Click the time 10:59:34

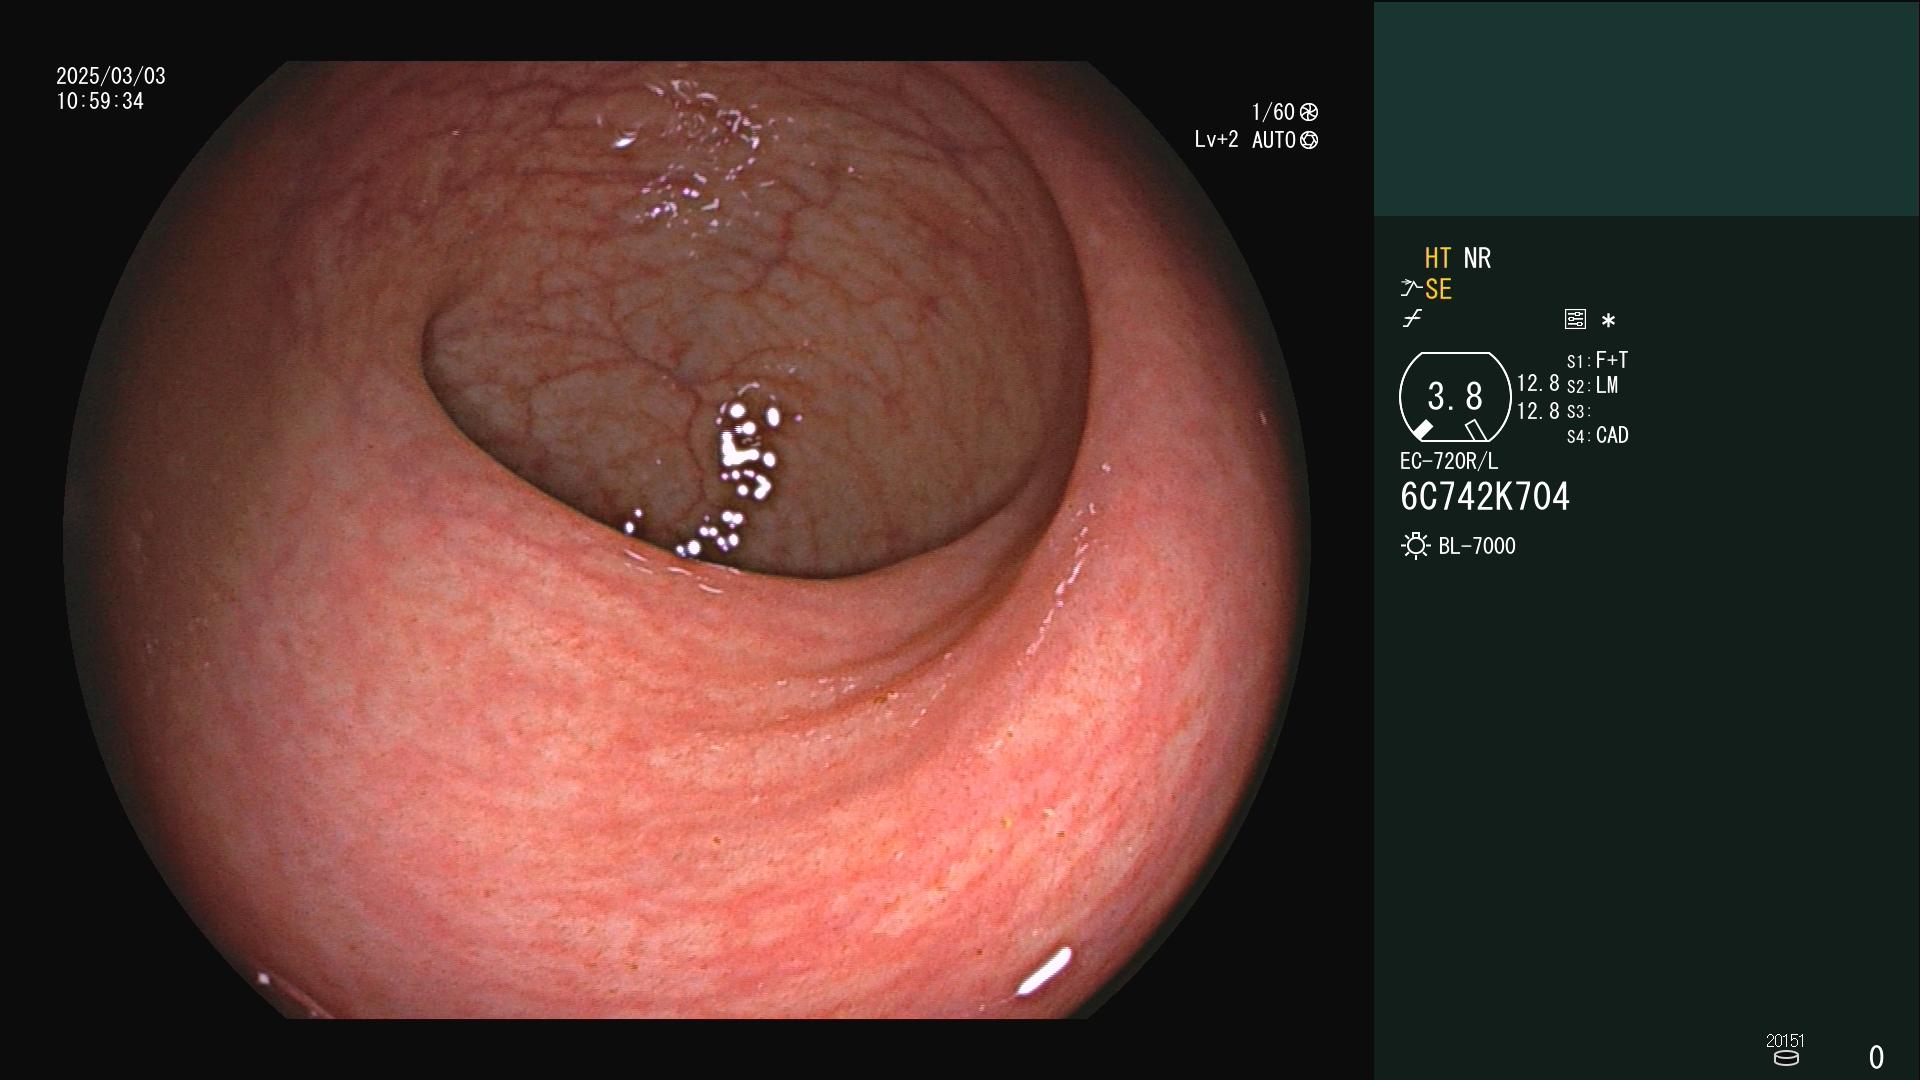(x=100, y=101)
